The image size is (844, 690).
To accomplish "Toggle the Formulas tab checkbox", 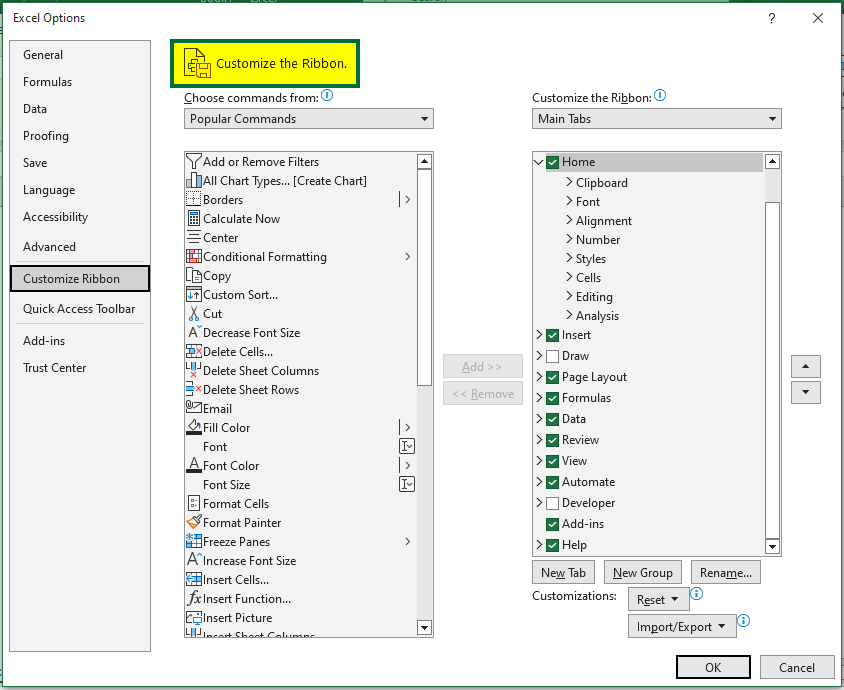I will (x=552, y=398).
